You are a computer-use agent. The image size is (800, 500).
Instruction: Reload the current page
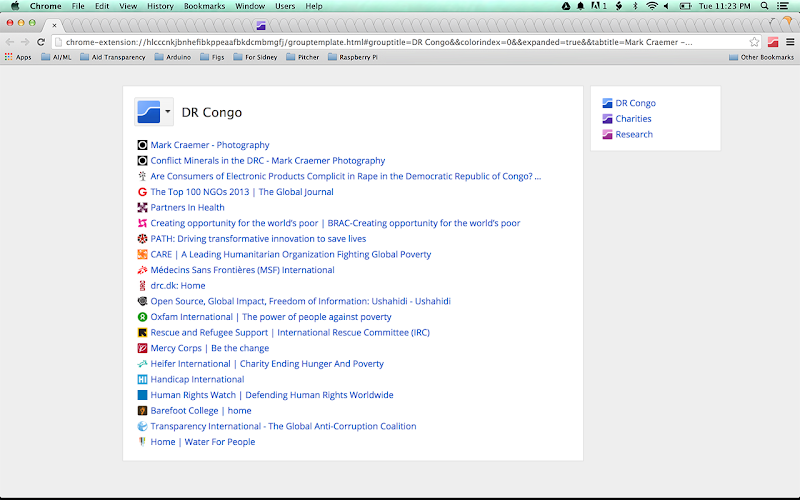coord(41,42)
